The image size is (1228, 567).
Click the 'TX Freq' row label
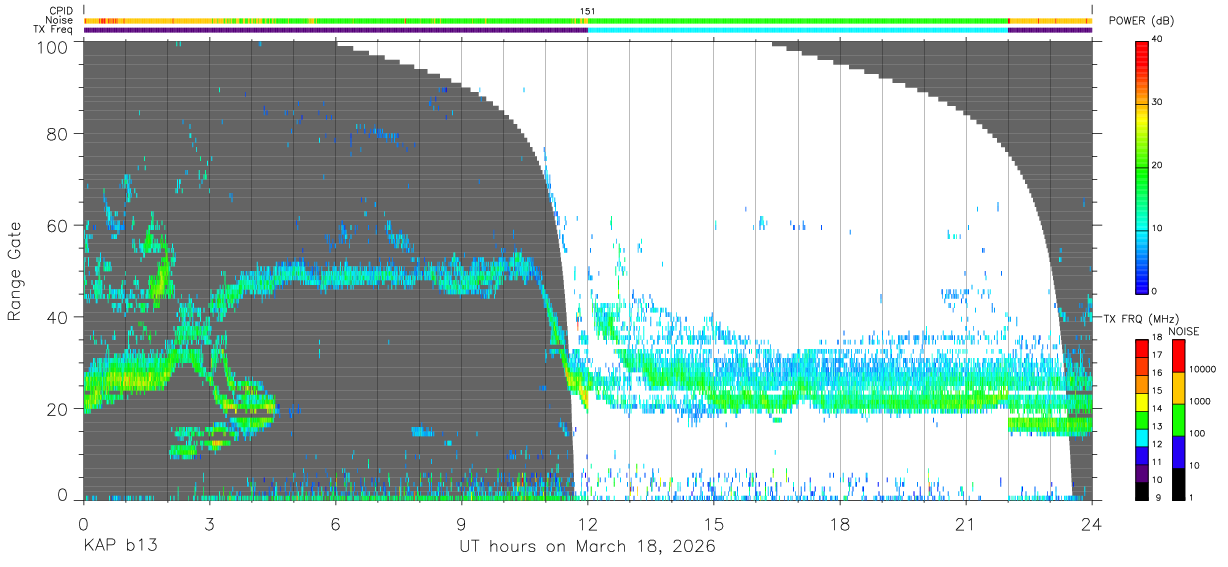pos(54,29)
